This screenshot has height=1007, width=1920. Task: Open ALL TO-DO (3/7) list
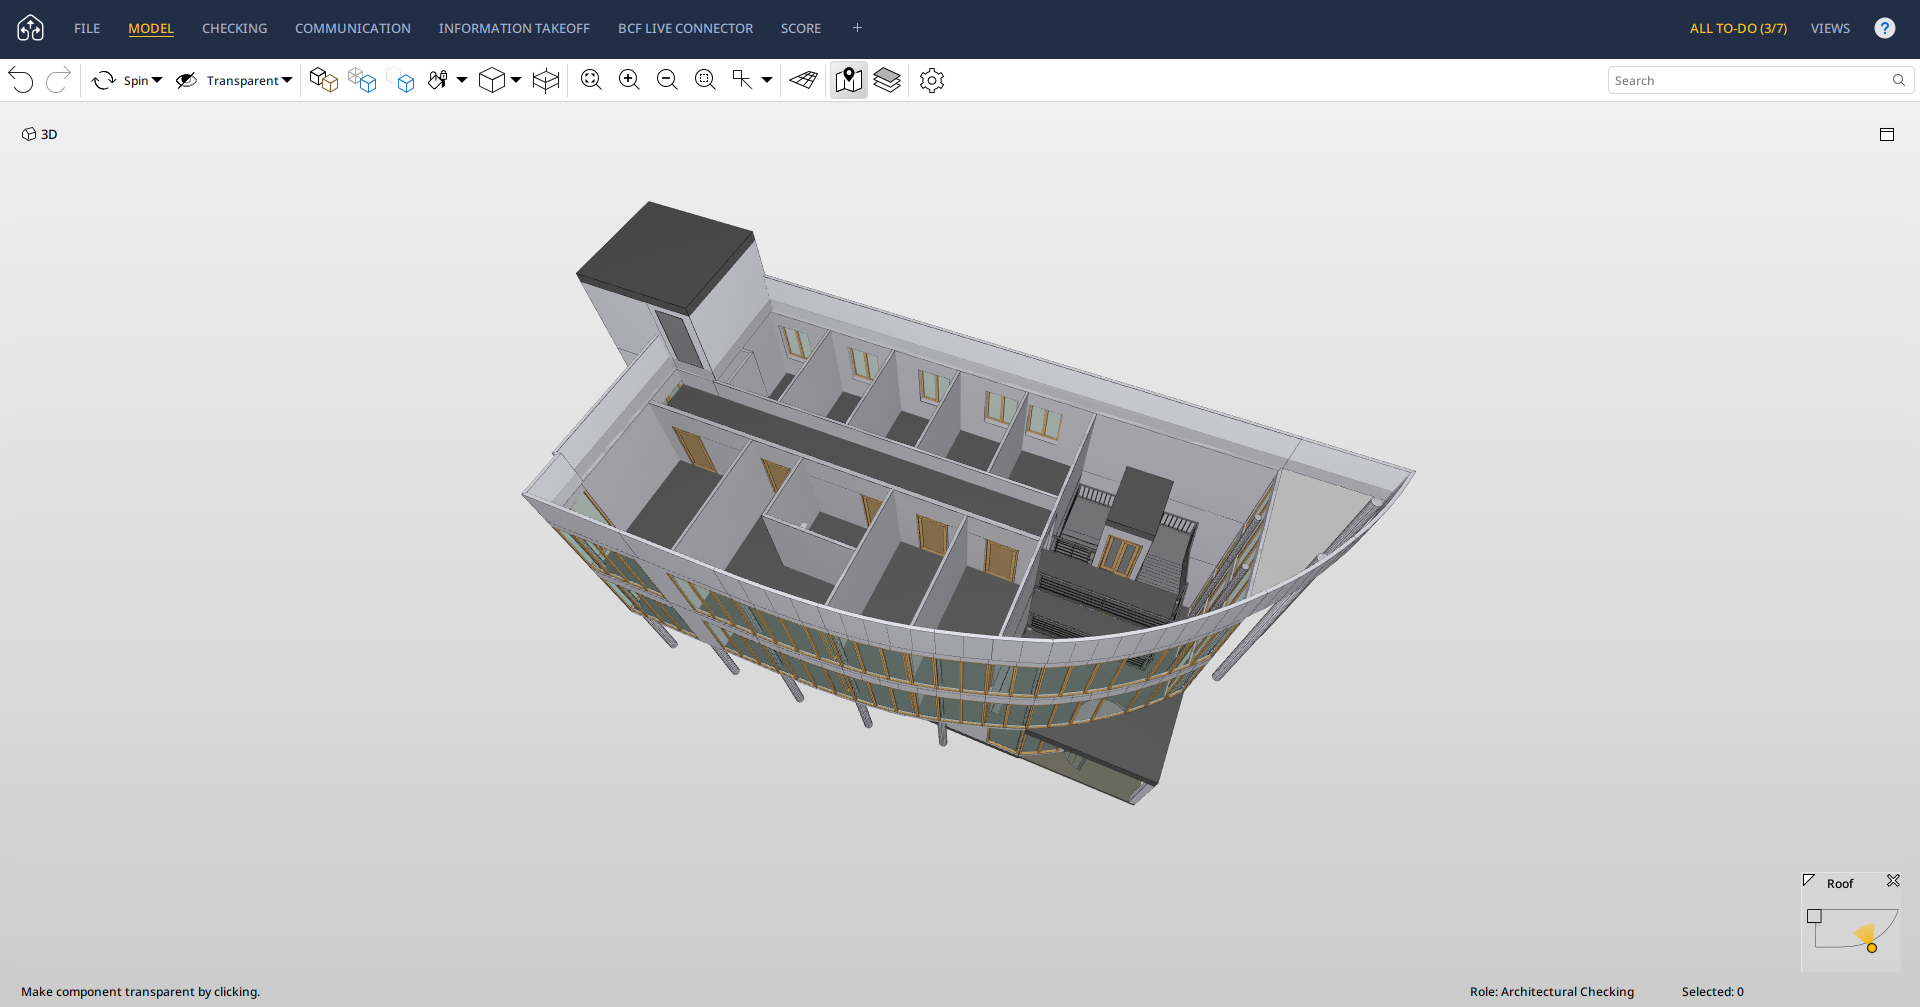click(1738, 28)
